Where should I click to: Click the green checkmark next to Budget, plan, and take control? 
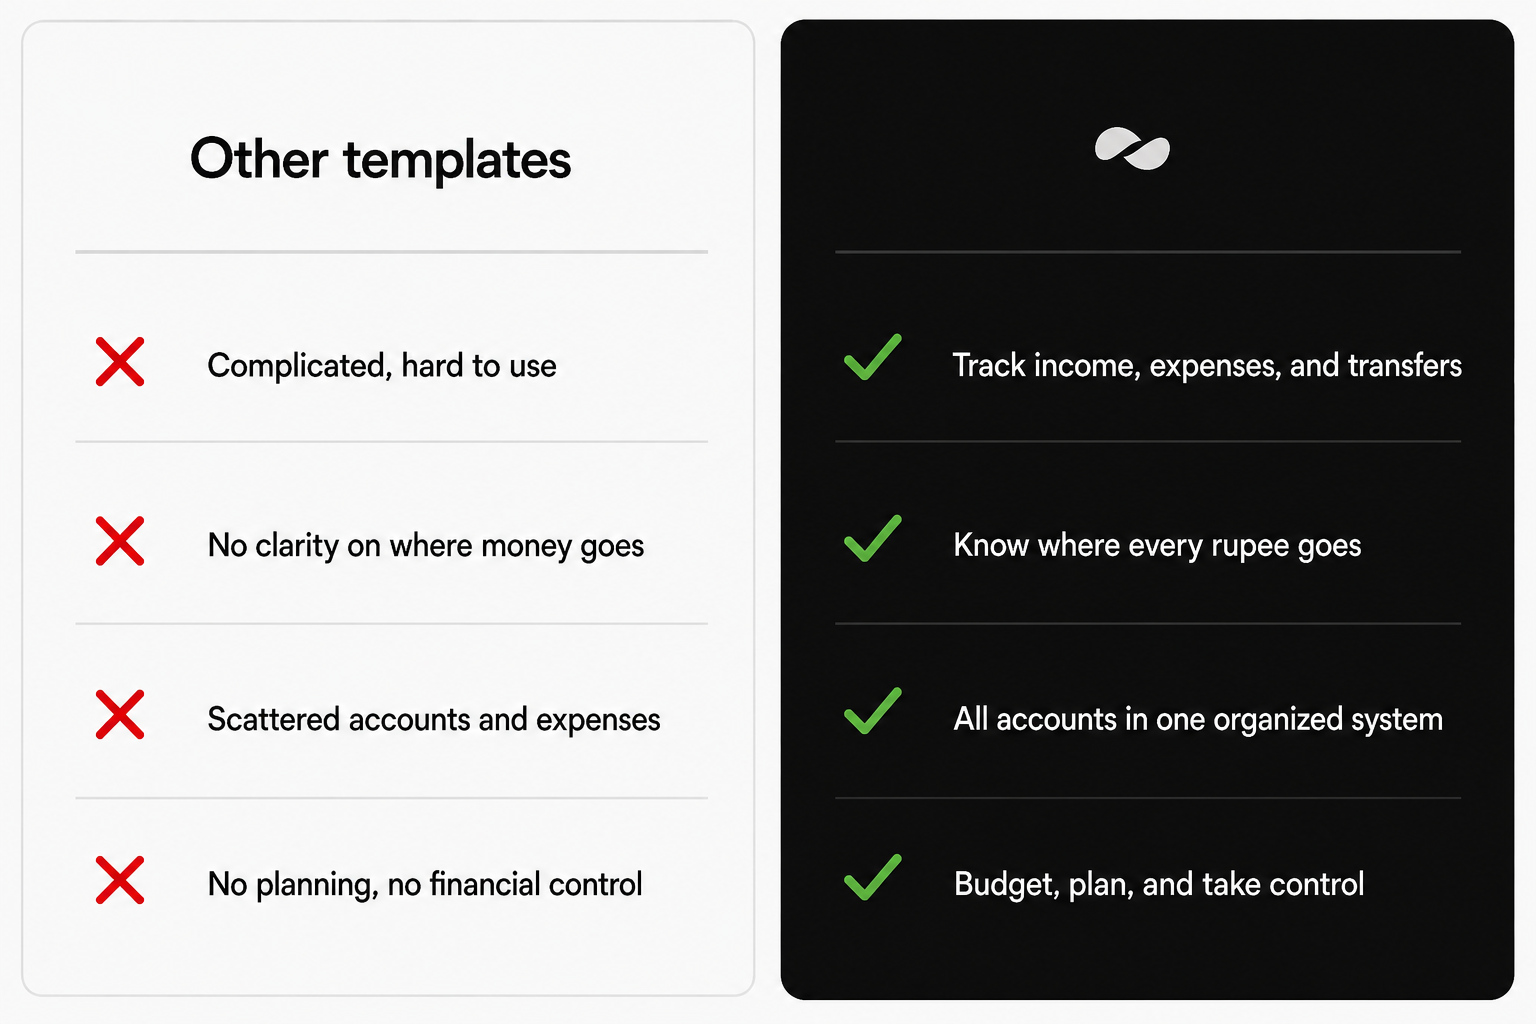[873, 877]
